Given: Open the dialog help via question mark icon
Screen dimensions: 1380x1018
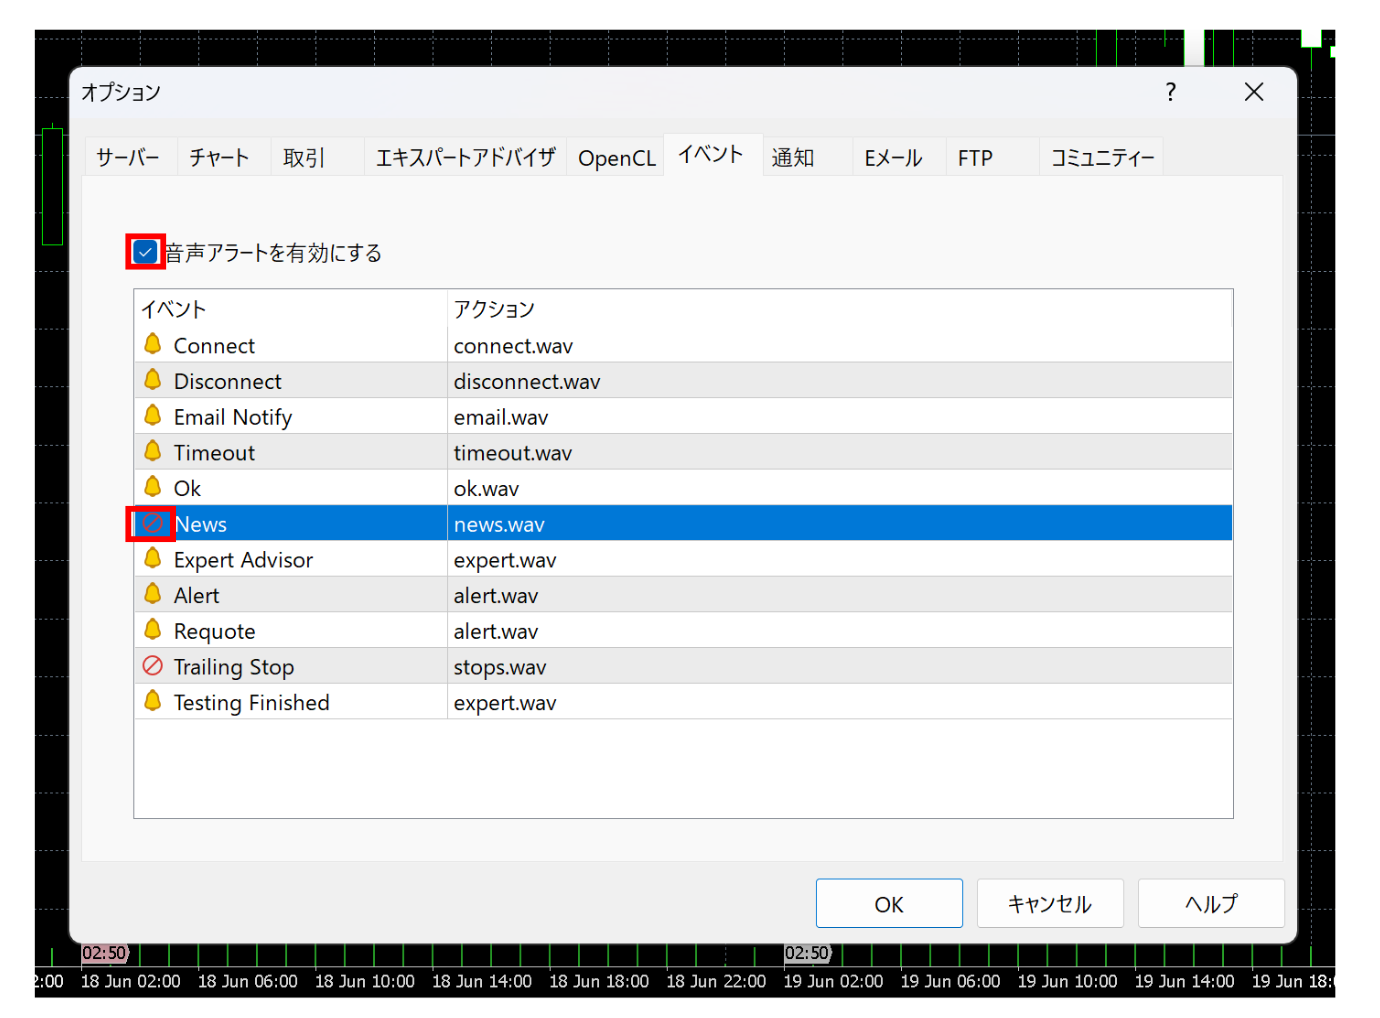Looking at the screenshot, I should pyautogui.click(x=1170, y=92).
